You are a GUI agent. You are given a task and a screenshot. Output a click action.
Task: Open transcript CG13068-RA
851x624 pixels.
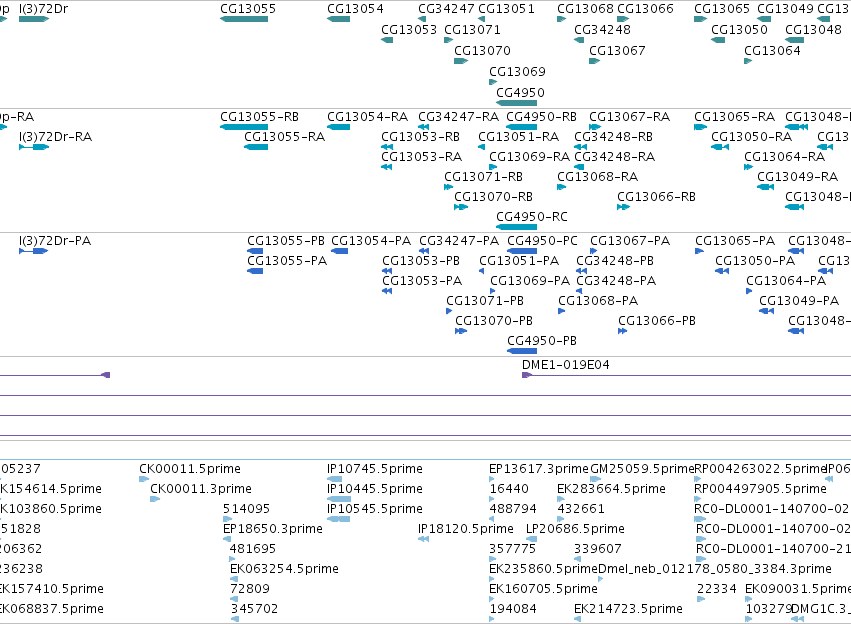point(598,177)
